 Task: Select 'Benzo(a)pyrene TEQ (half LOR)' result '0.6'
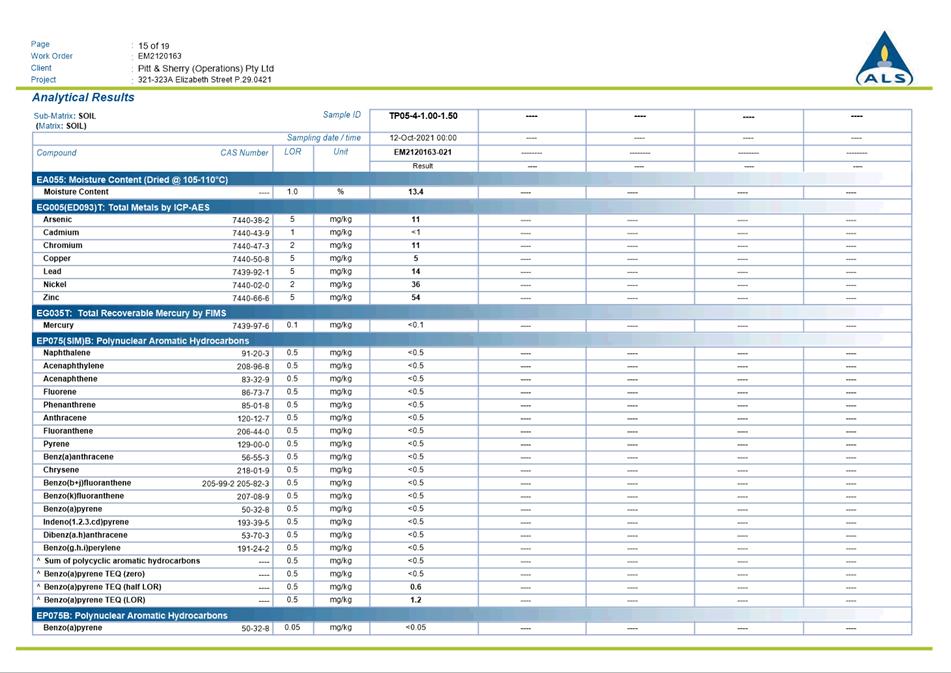[415, 588]
